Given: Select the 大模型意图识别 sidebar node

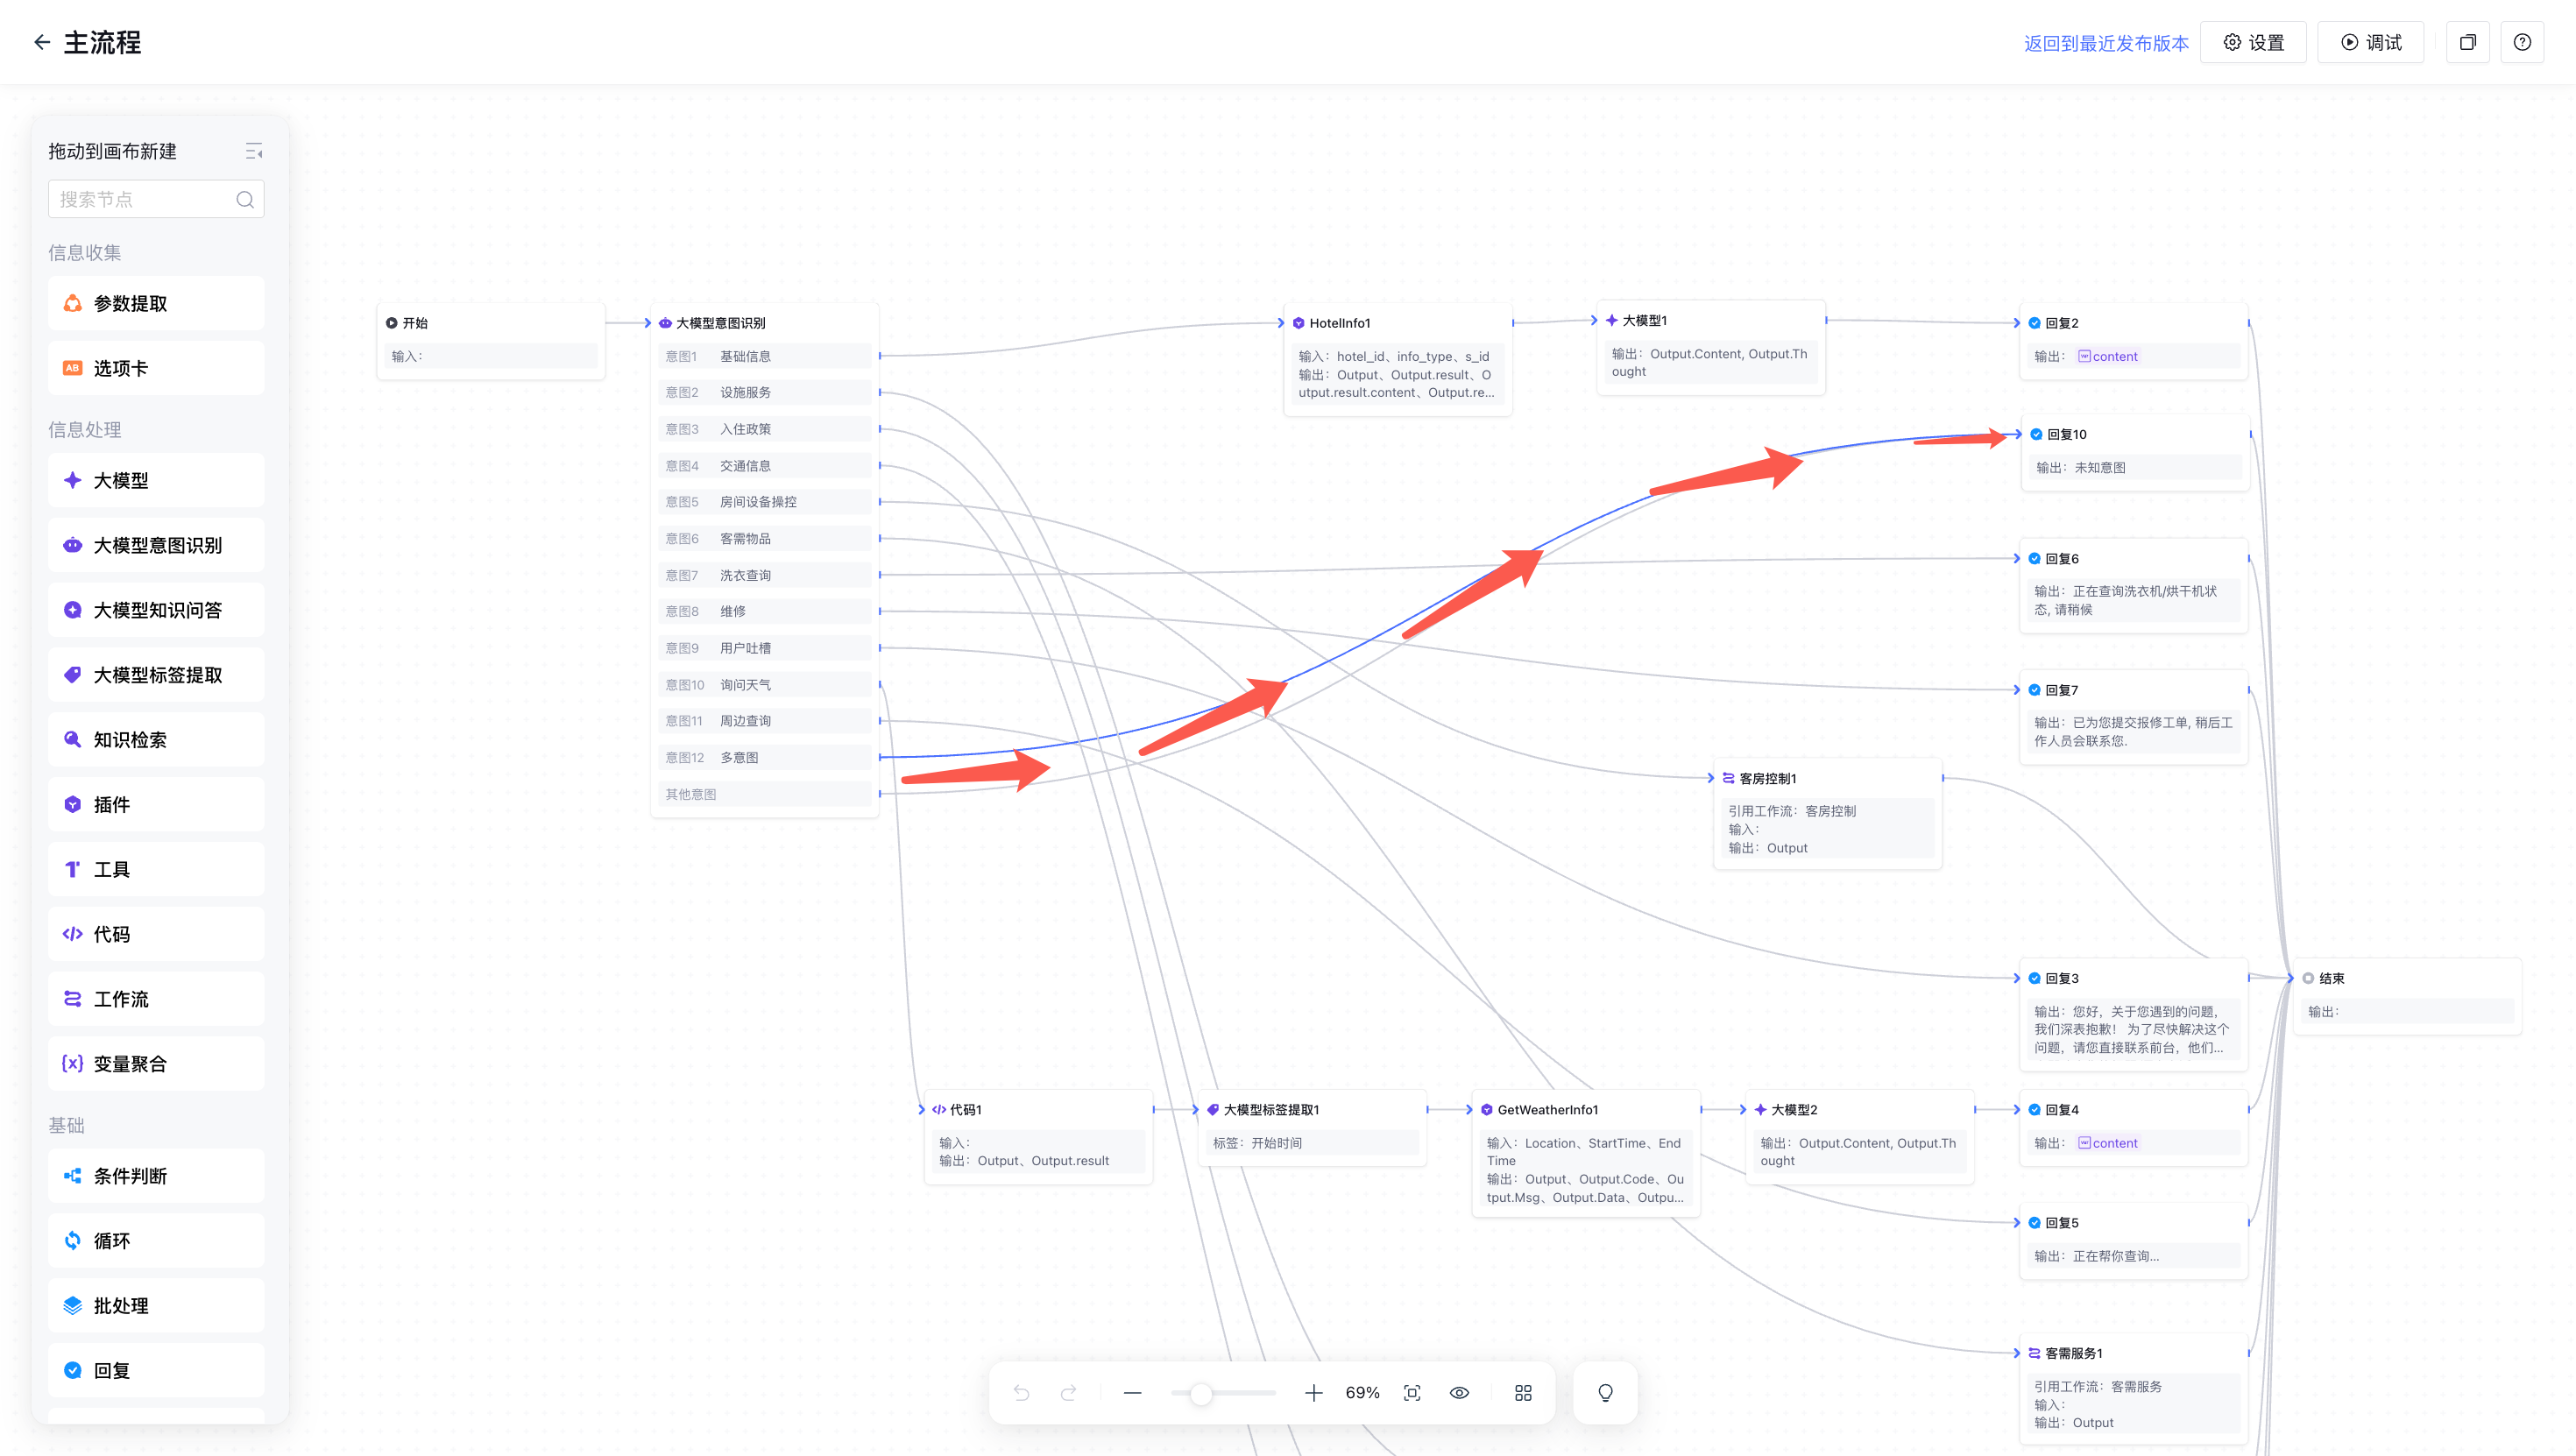Looking at the screenshot, I should (x=156, y=545).
